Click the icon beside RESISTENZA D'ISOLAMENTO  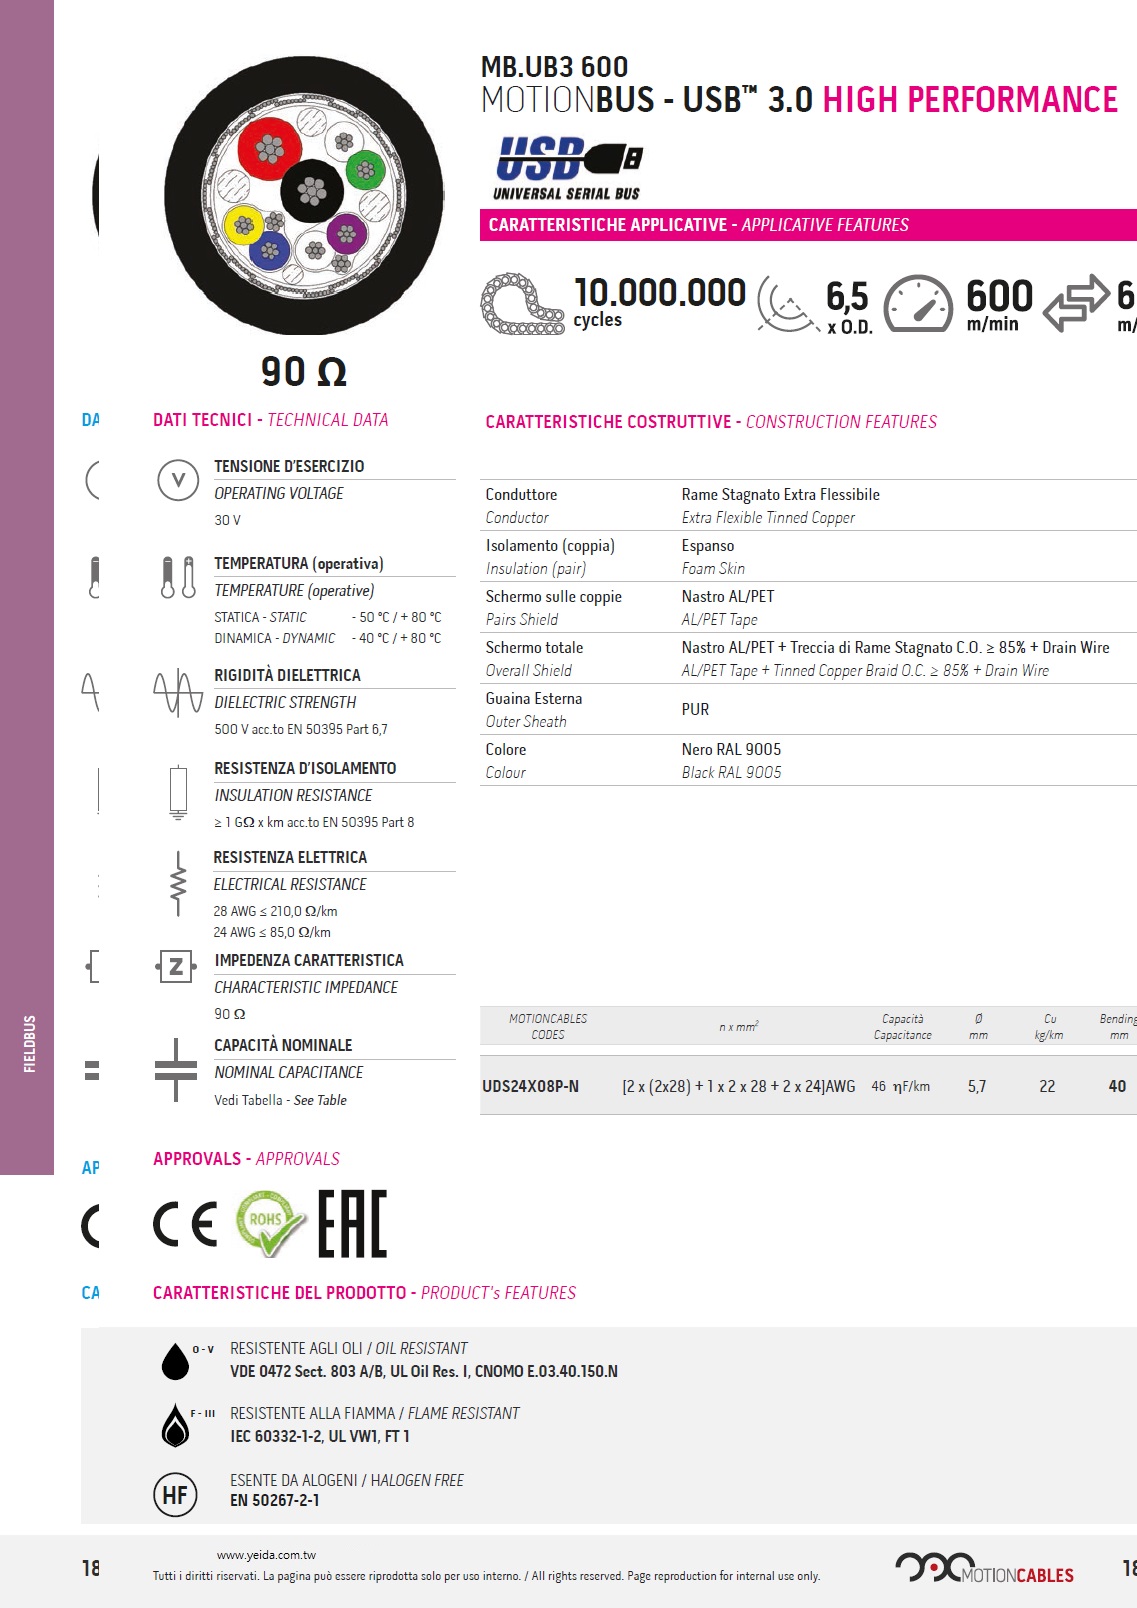click(x=179, y=792)
